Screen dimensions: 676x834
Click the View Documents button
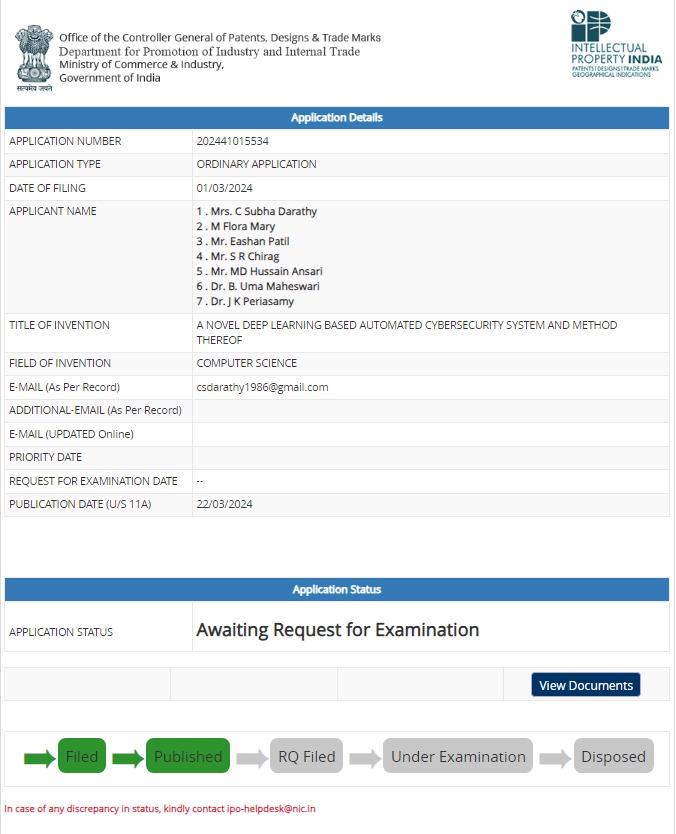pyautogui.click(x=586, y=685)
